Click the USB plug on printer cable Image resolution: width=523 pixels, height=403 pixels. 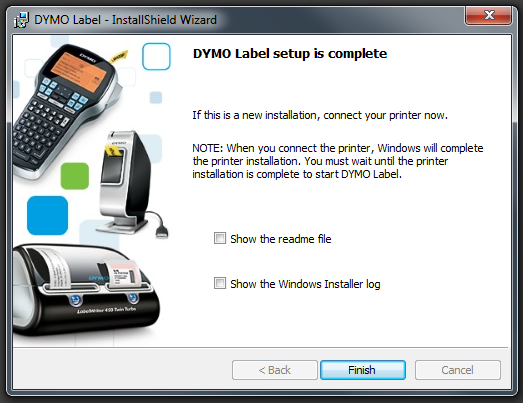(162, 232)
